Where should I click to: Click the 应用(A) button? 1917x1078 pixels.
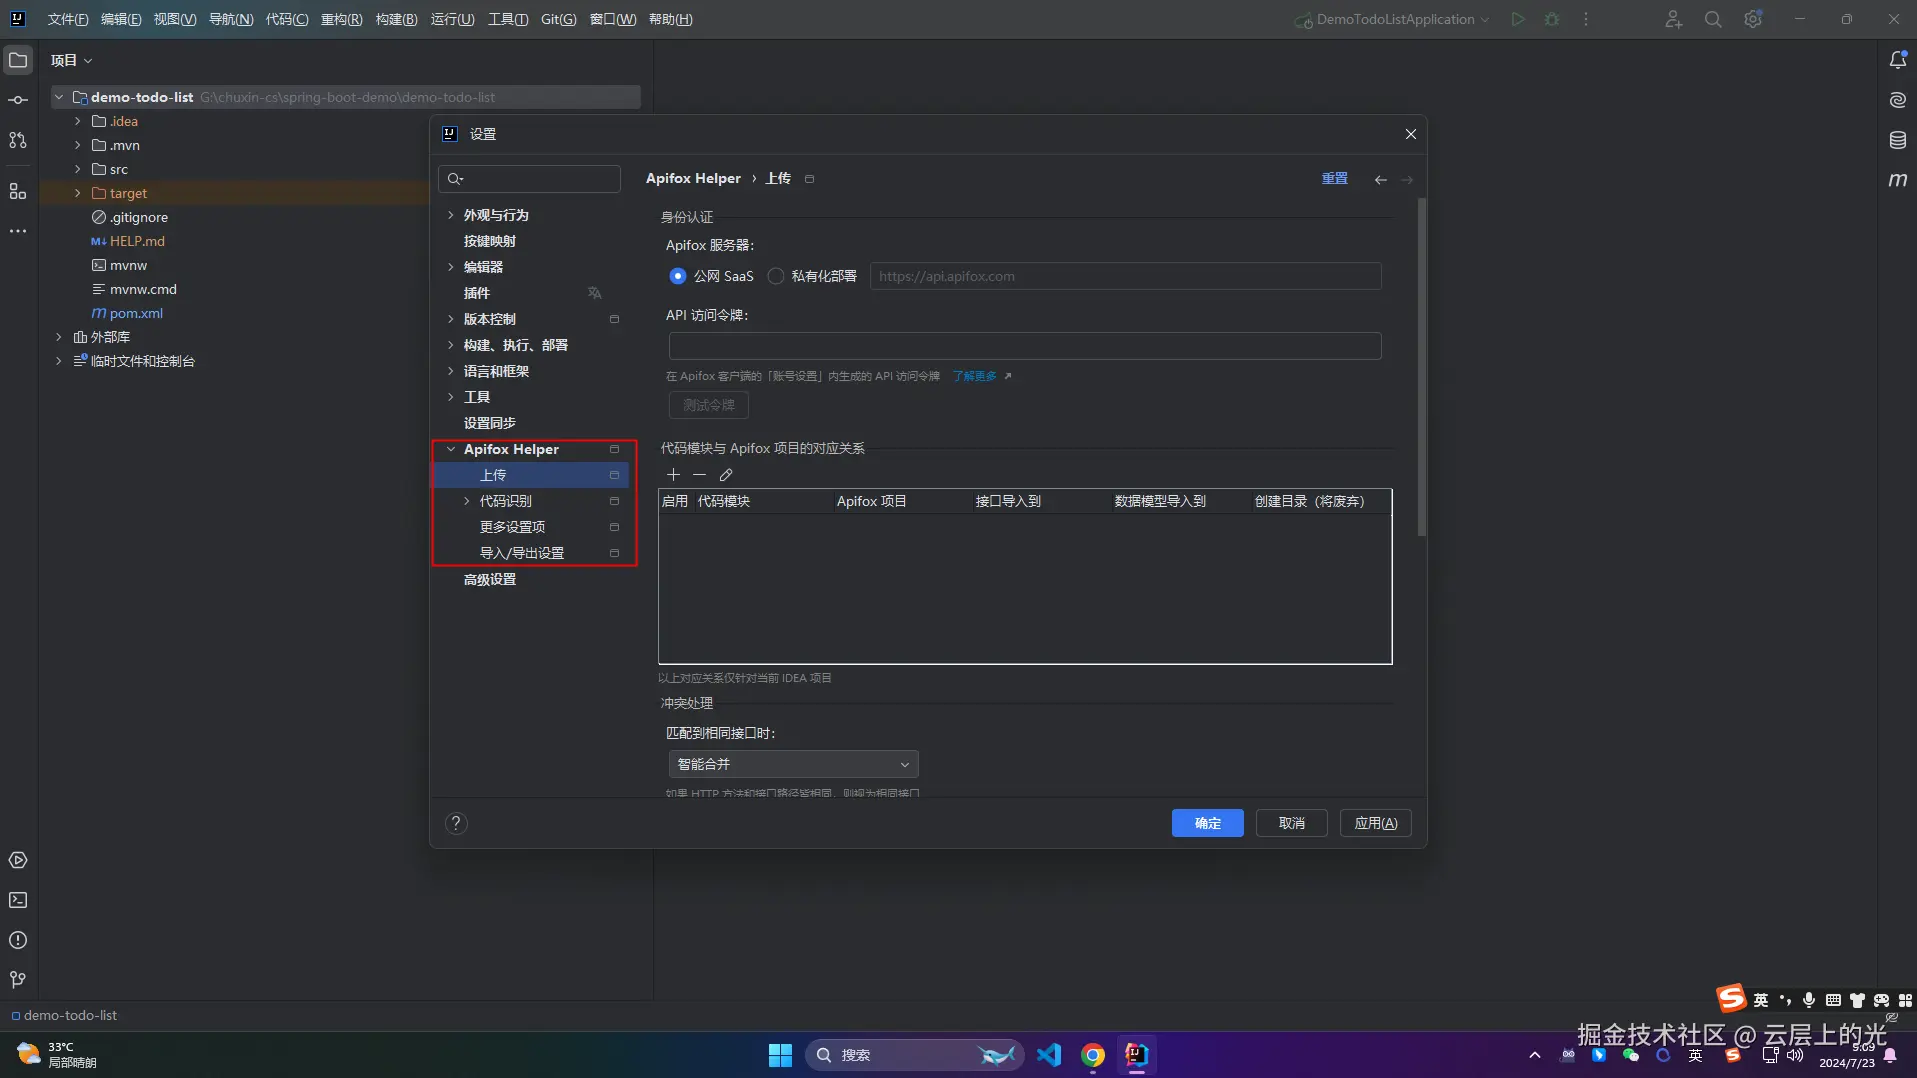pyautogui.click(x=1376, y=823)
